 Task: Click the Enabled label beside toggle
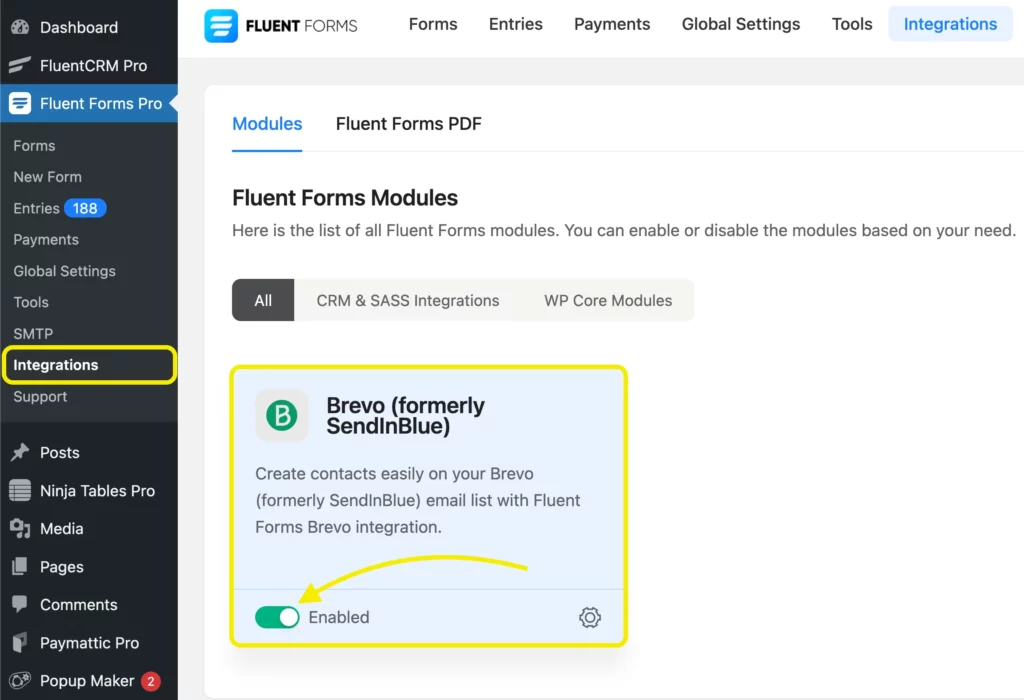click(x=339, y=617)
